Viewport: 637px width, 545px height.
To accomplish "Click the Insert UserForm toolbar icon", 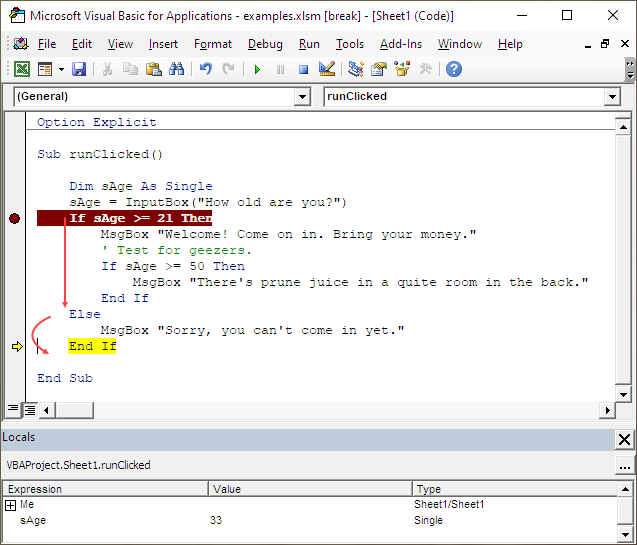I will tap(45, 69).
